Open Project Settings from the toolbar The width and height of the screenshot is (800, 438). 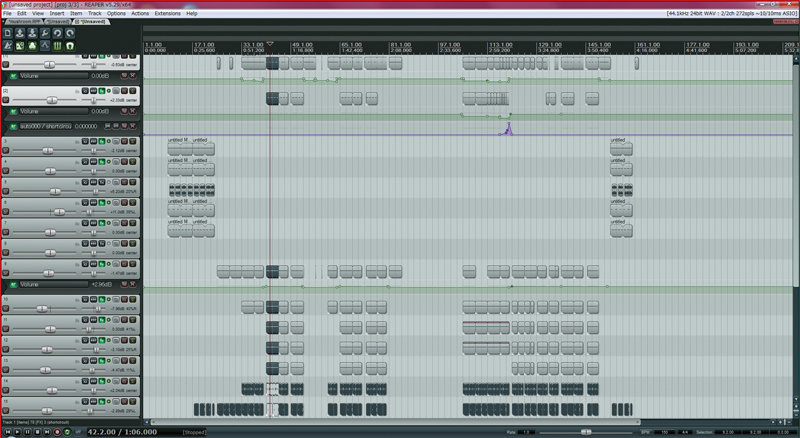44,33
